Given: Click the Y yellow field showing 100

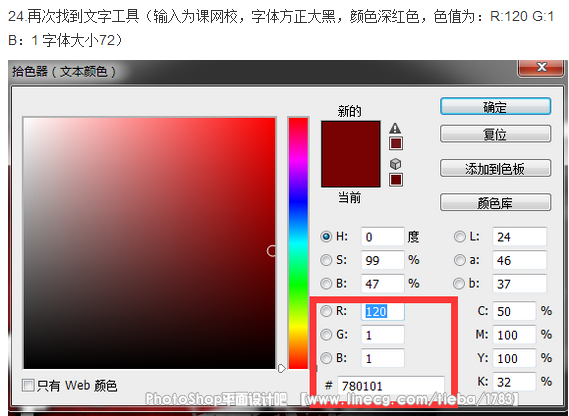Looking at the screenshot, I should click(514, 358).
